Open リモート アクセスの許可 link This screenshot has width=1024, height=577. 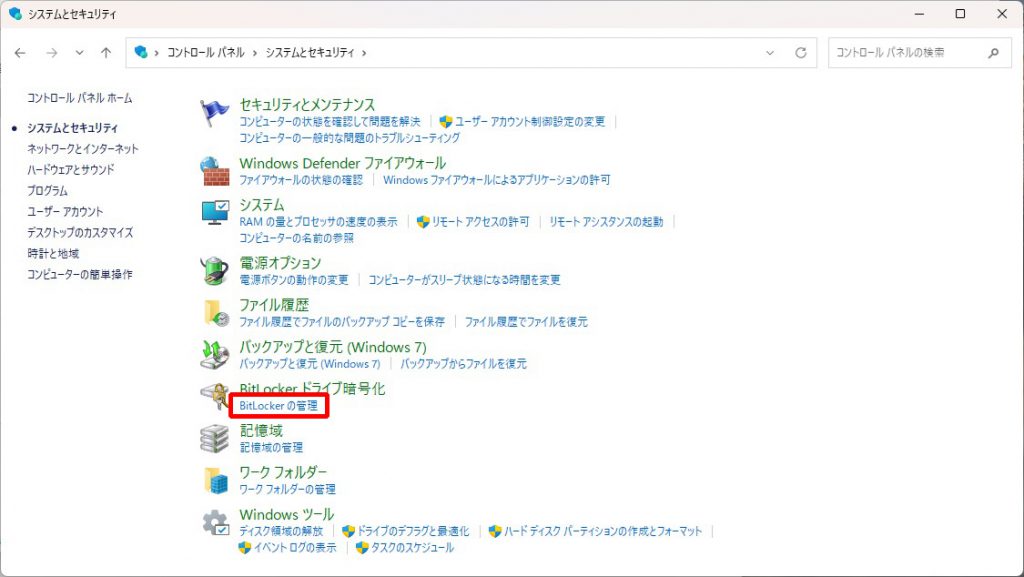click(x=480, y=222)
